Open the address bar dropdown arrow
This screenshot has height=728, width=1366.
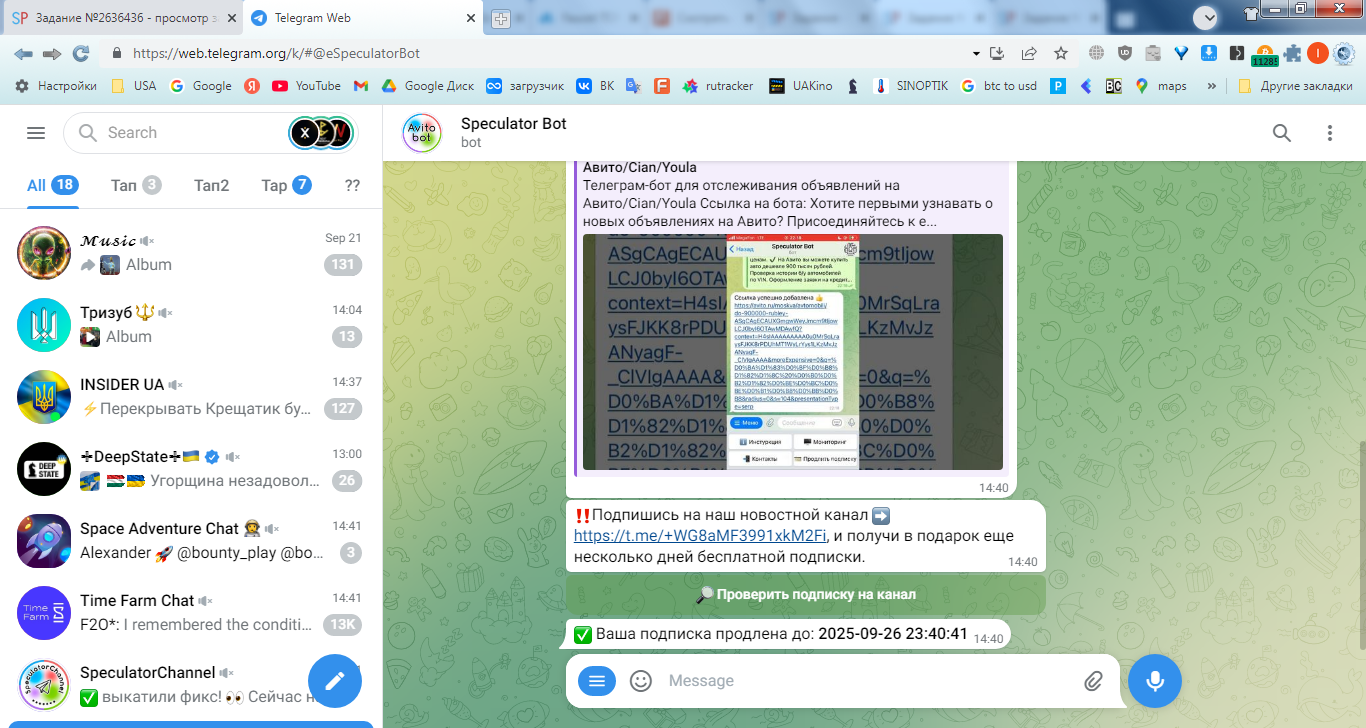click(x=976, y=53)
